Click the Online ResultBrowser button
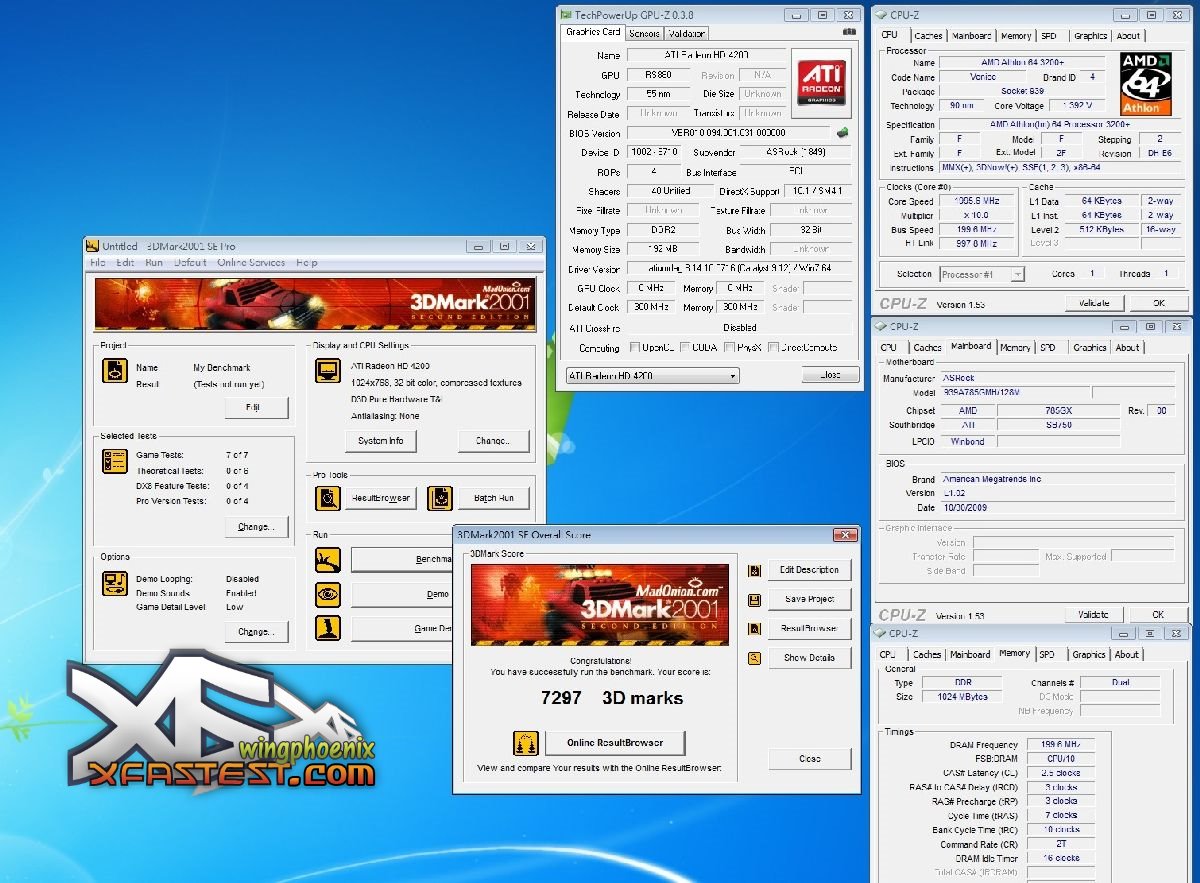Image resolution: width=1200 pixels, height=883 pixels. pos(616,743)
